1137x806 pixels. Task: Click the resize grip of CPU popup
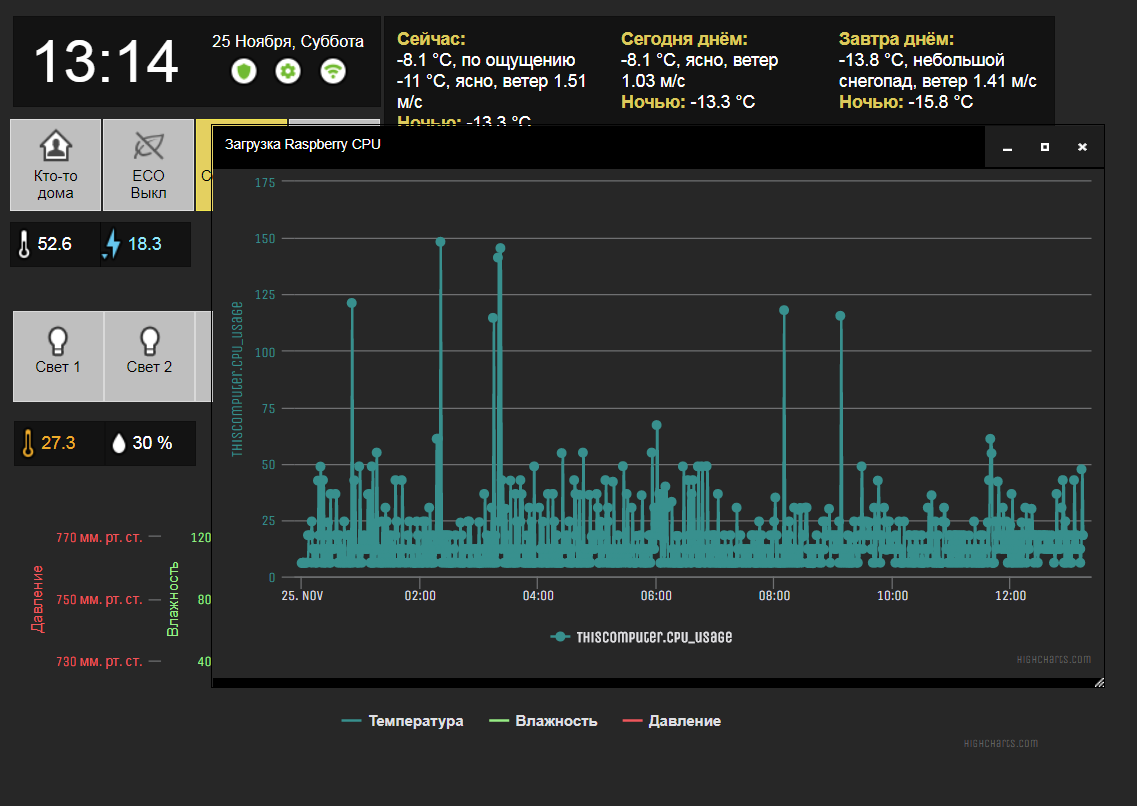1099,682
